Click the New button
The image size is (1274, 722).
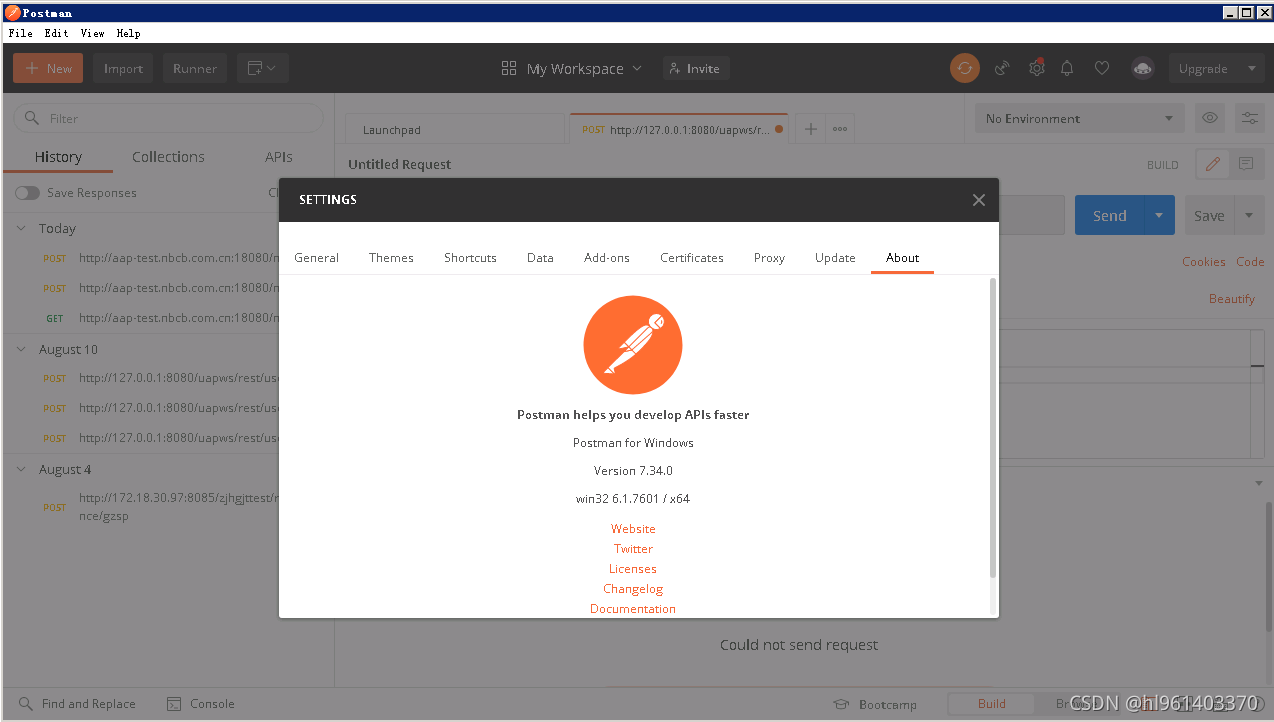click(x=48, y=68)
